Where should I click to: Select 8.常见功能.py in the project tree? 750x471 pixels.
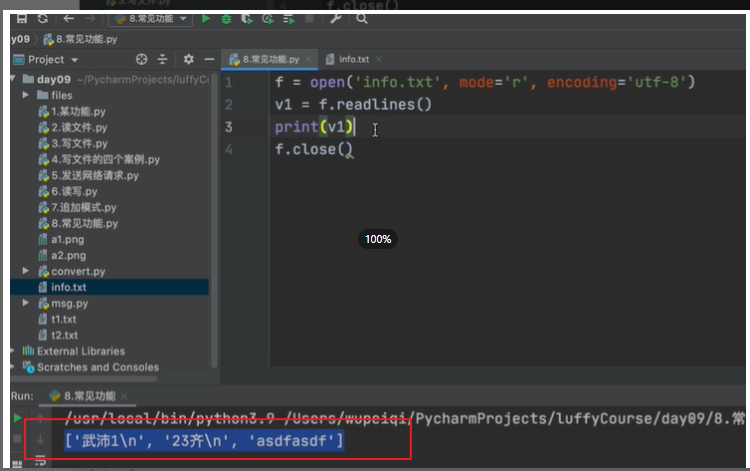pyautogui.click(x=85, y=223)
